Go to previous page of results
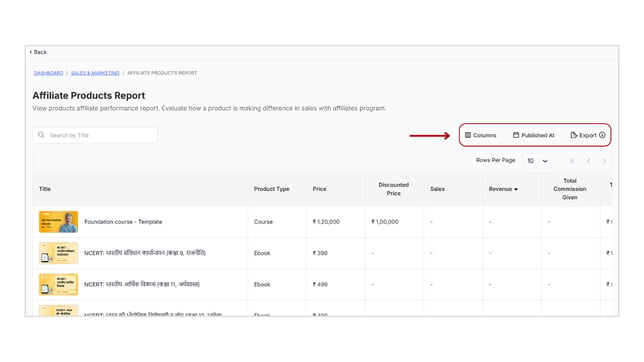The width and height of the screenshot is (644, 362). tap(588, 161)
